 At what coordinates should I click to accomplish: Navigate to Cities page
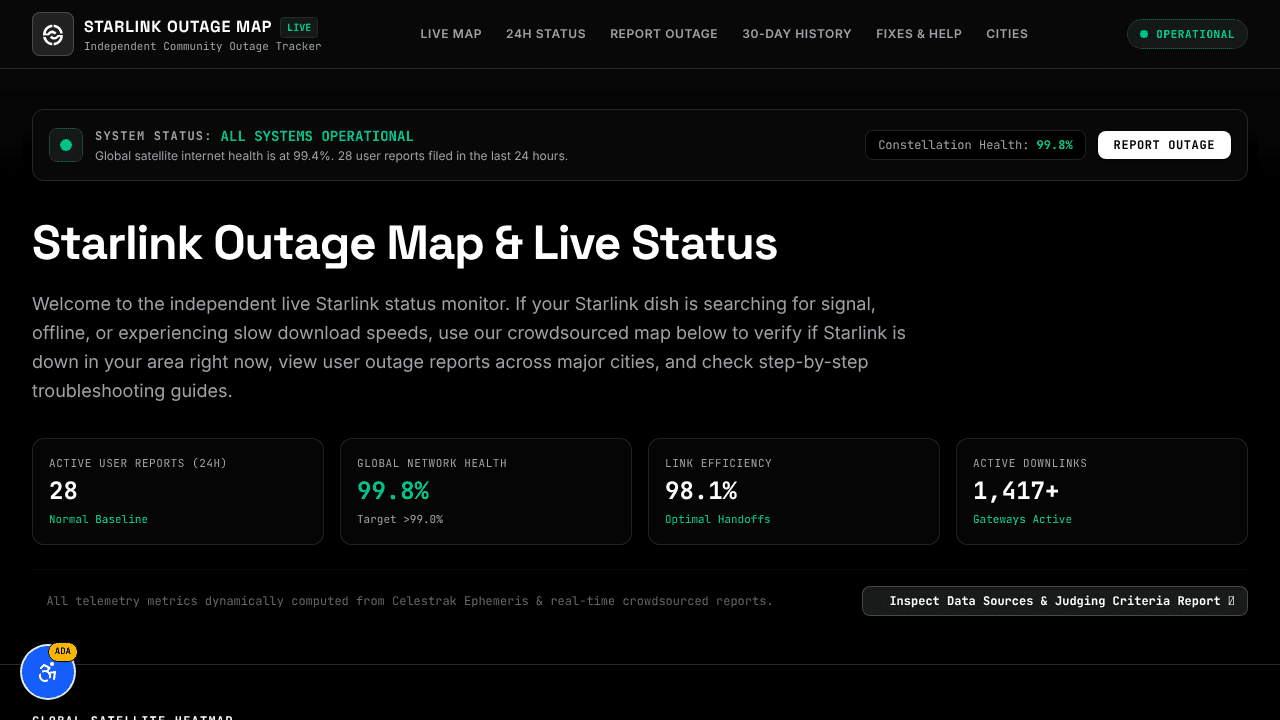coord(1007,34)
